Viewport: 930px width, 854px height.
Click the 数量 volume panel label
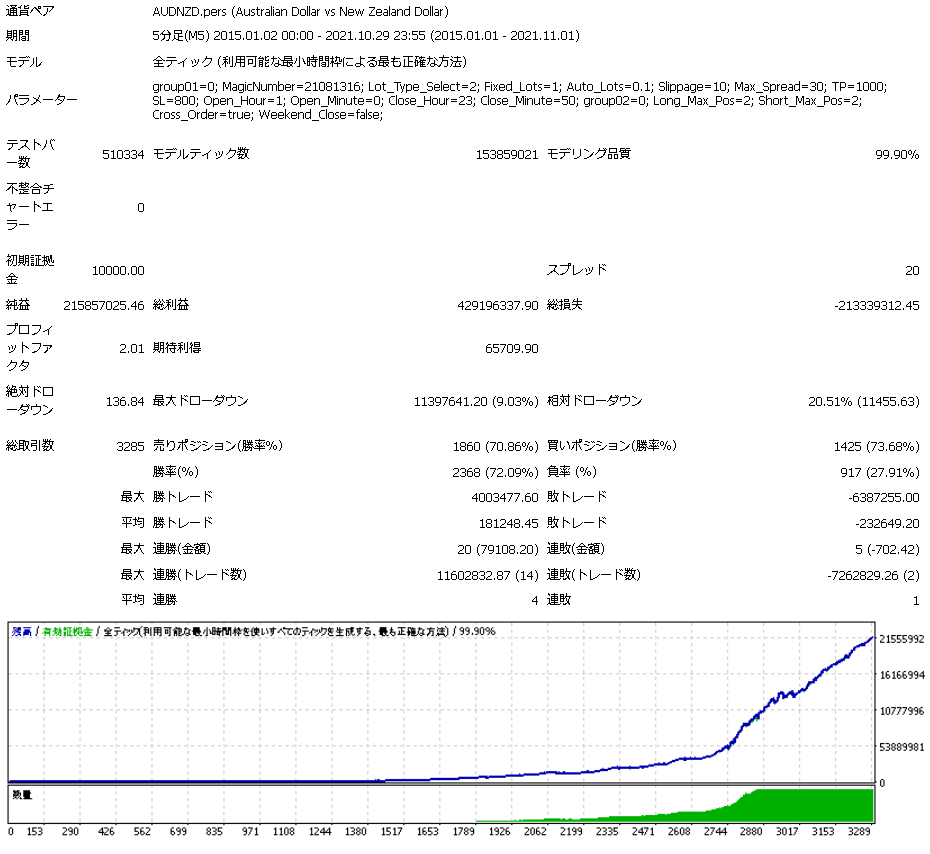coord(22,795)
